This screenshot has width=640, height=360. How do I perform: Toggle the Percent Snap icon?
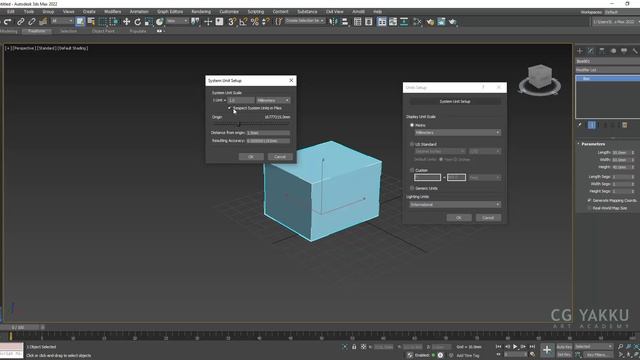[255, 22]
